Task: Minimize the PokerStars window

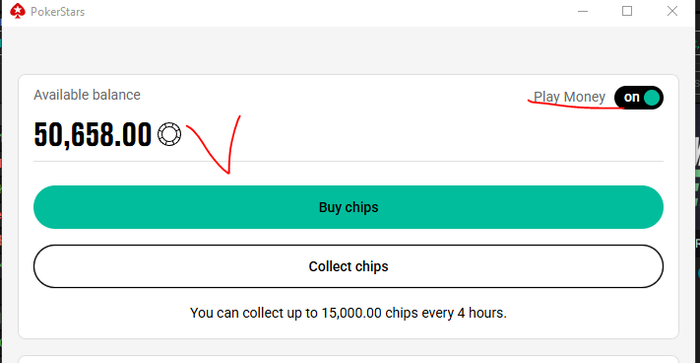Action: (583, 11)
